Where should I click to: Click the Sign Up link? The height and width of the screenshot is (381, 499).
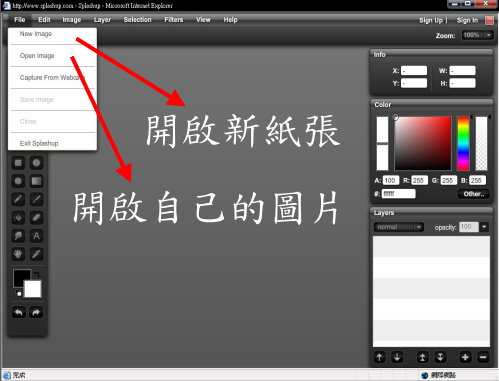pyautogui.click(x=431, y=20)
